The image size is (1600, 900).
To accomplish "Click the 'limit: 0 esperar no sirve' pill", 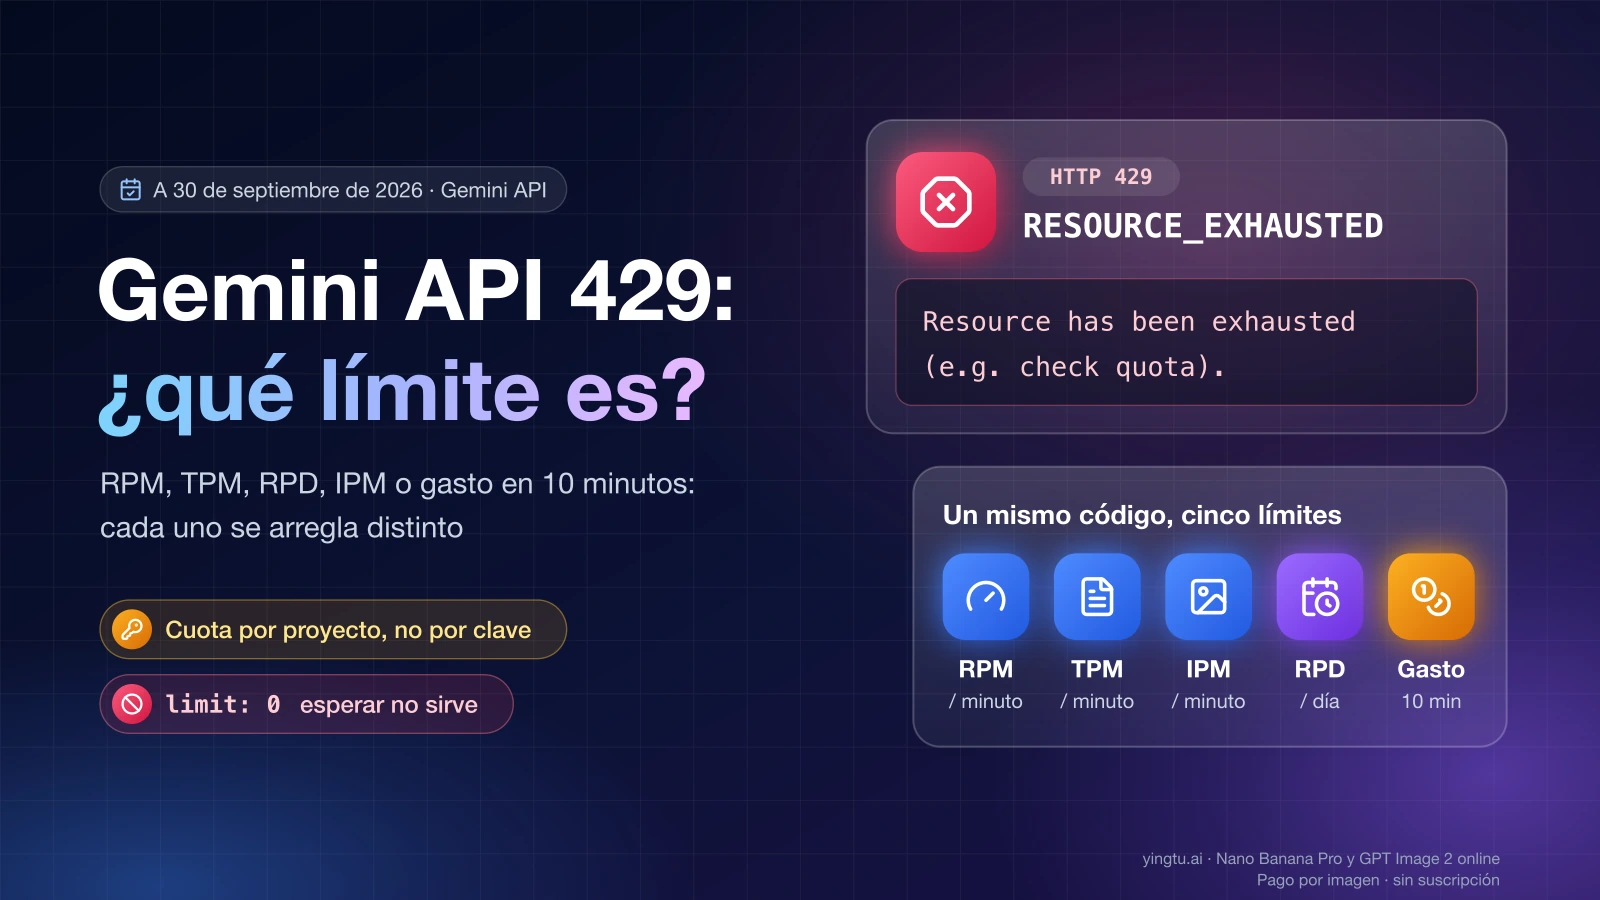I will click(x=306, y=704).
